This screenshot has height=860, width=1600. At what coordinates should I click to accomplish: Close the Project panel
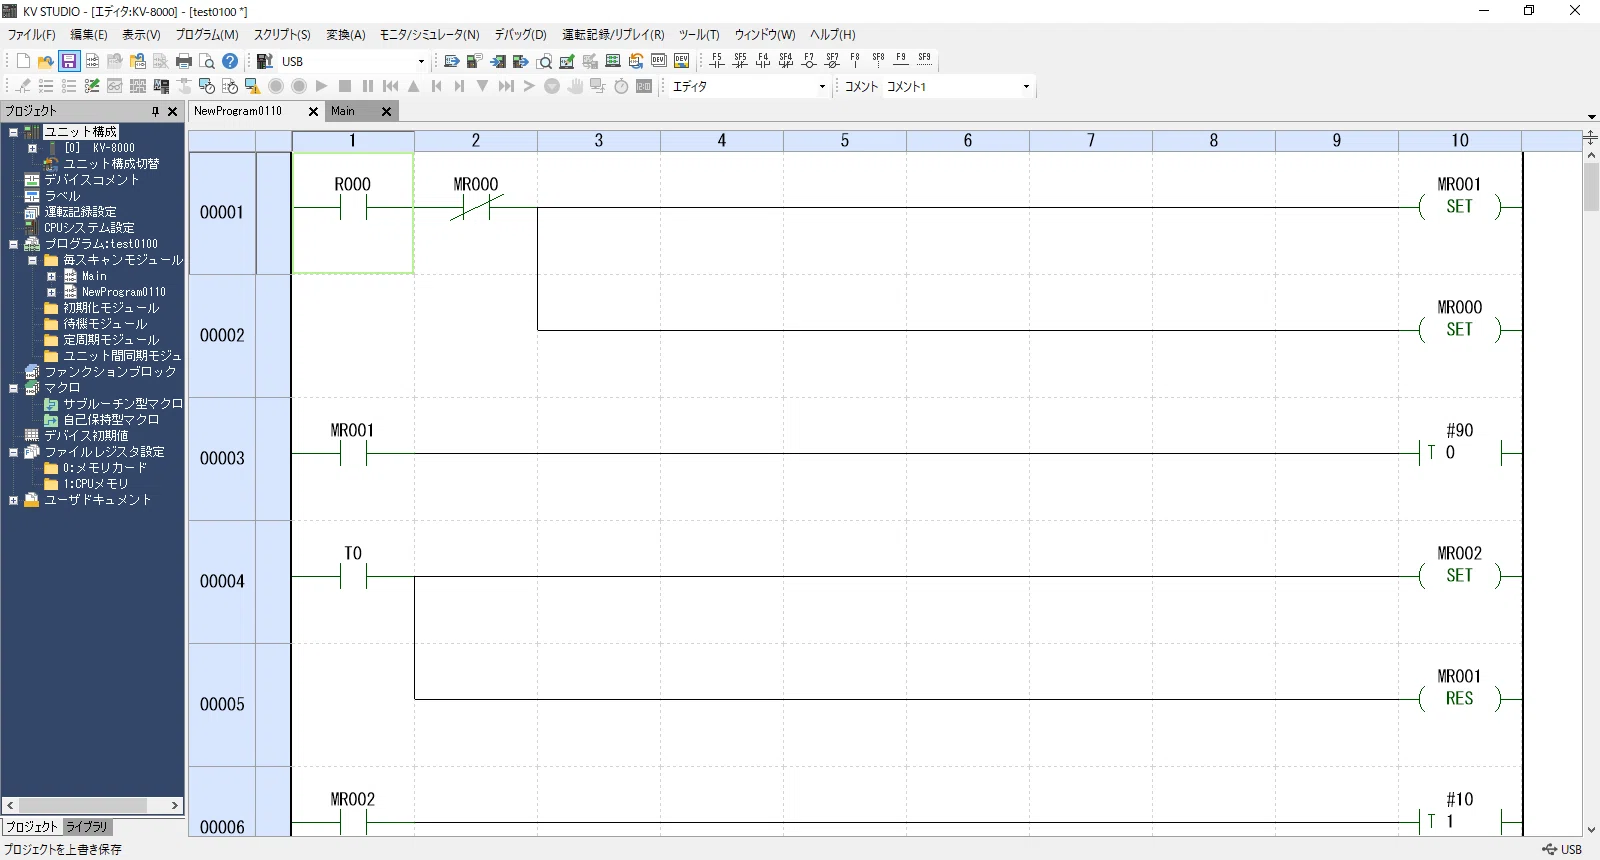tap(172, 111)
